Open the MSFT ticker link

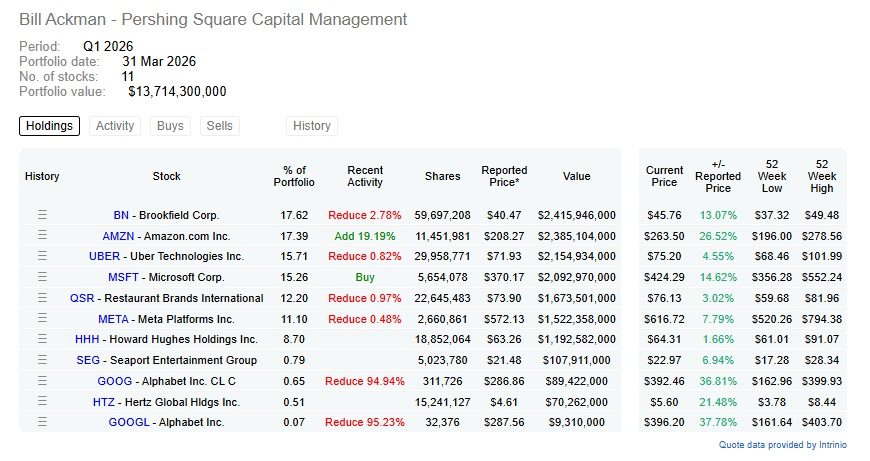pos(124,277)
